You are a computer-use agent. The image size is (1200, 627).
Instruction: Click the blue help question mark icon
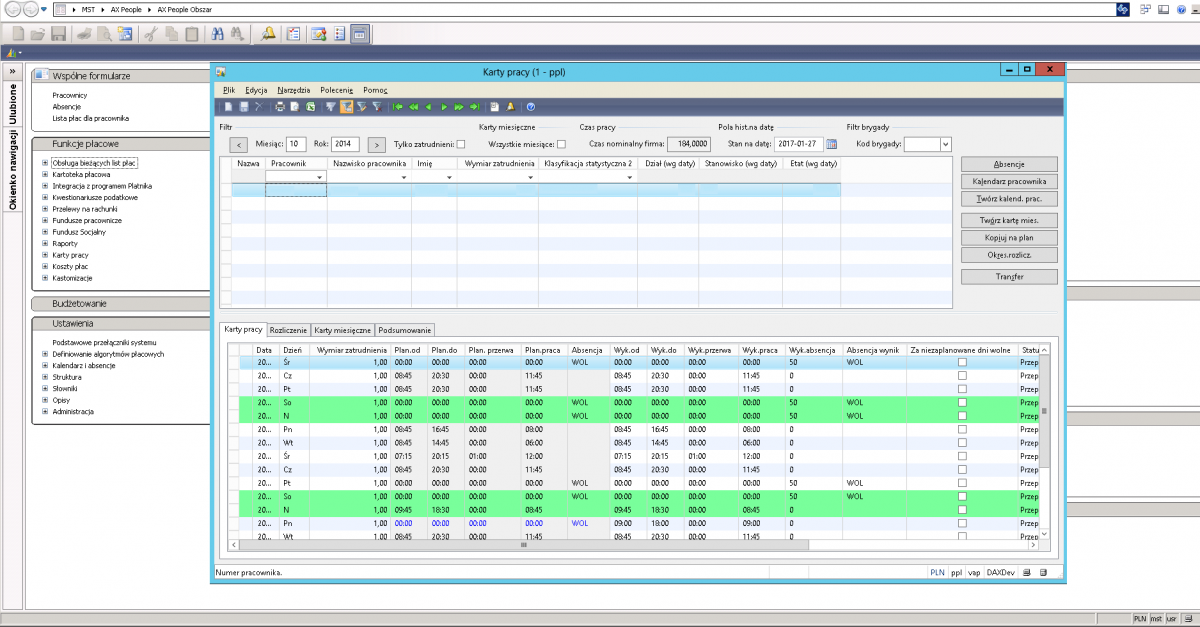tap(530, 106)
